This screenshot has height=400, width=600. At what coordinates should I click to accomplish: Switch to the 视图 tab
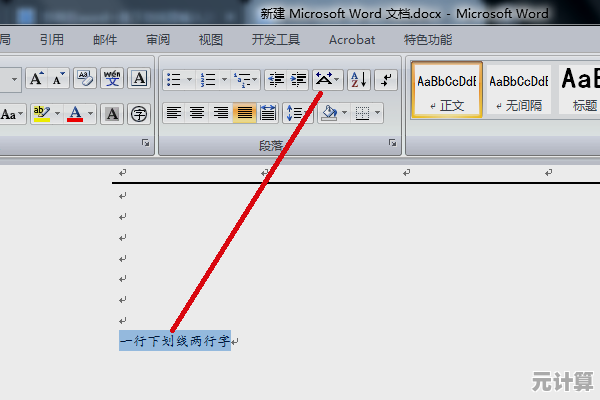(211, 40)
